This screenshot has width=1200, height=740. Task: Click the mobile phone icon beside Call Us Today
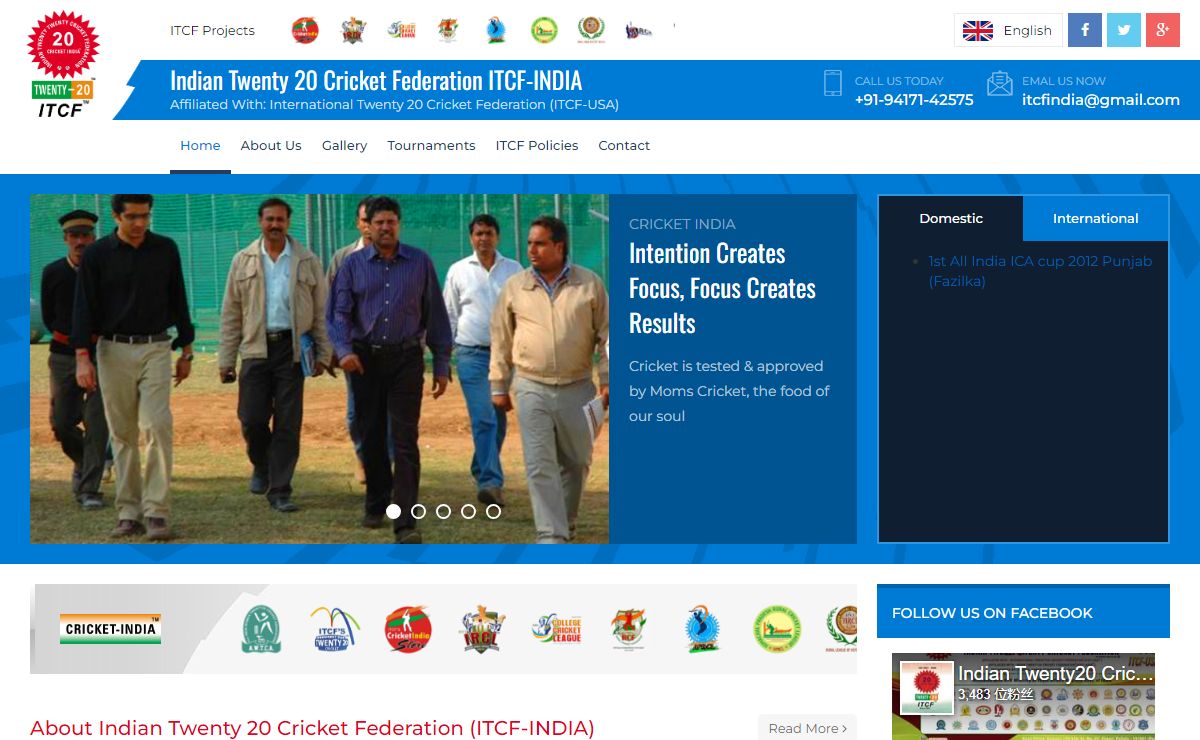pos(833,83)
